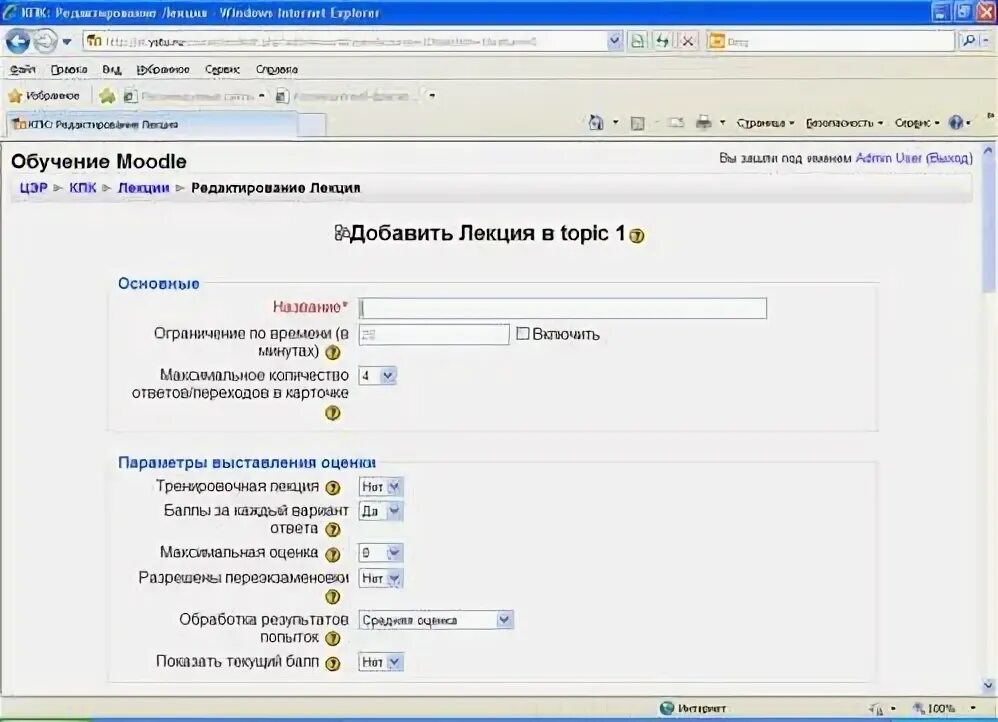Click help icon for Разрешены переэкзаменовки
Screen dimensions: 998x722
(332, 597)
